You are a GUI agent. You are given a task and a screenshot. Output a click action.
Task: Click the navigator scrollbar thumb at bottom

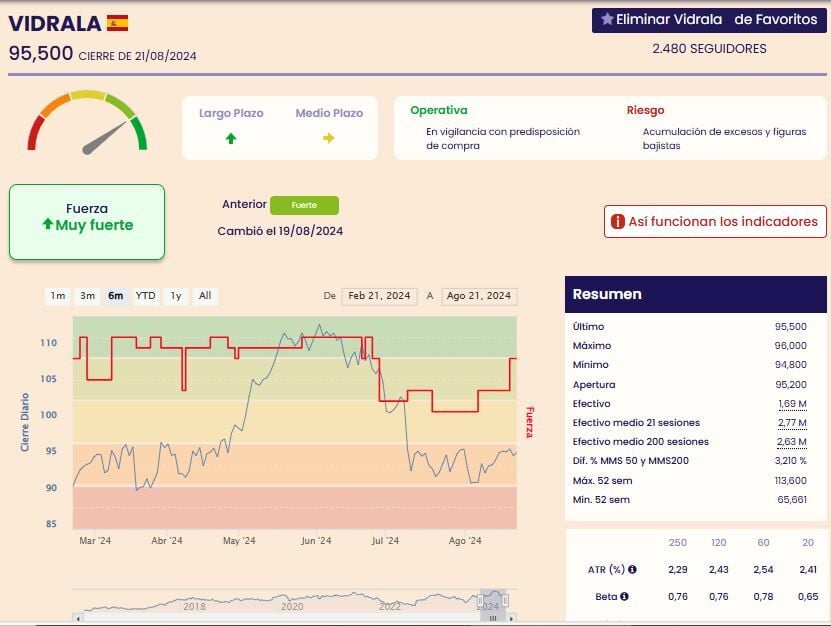[493, 618]
